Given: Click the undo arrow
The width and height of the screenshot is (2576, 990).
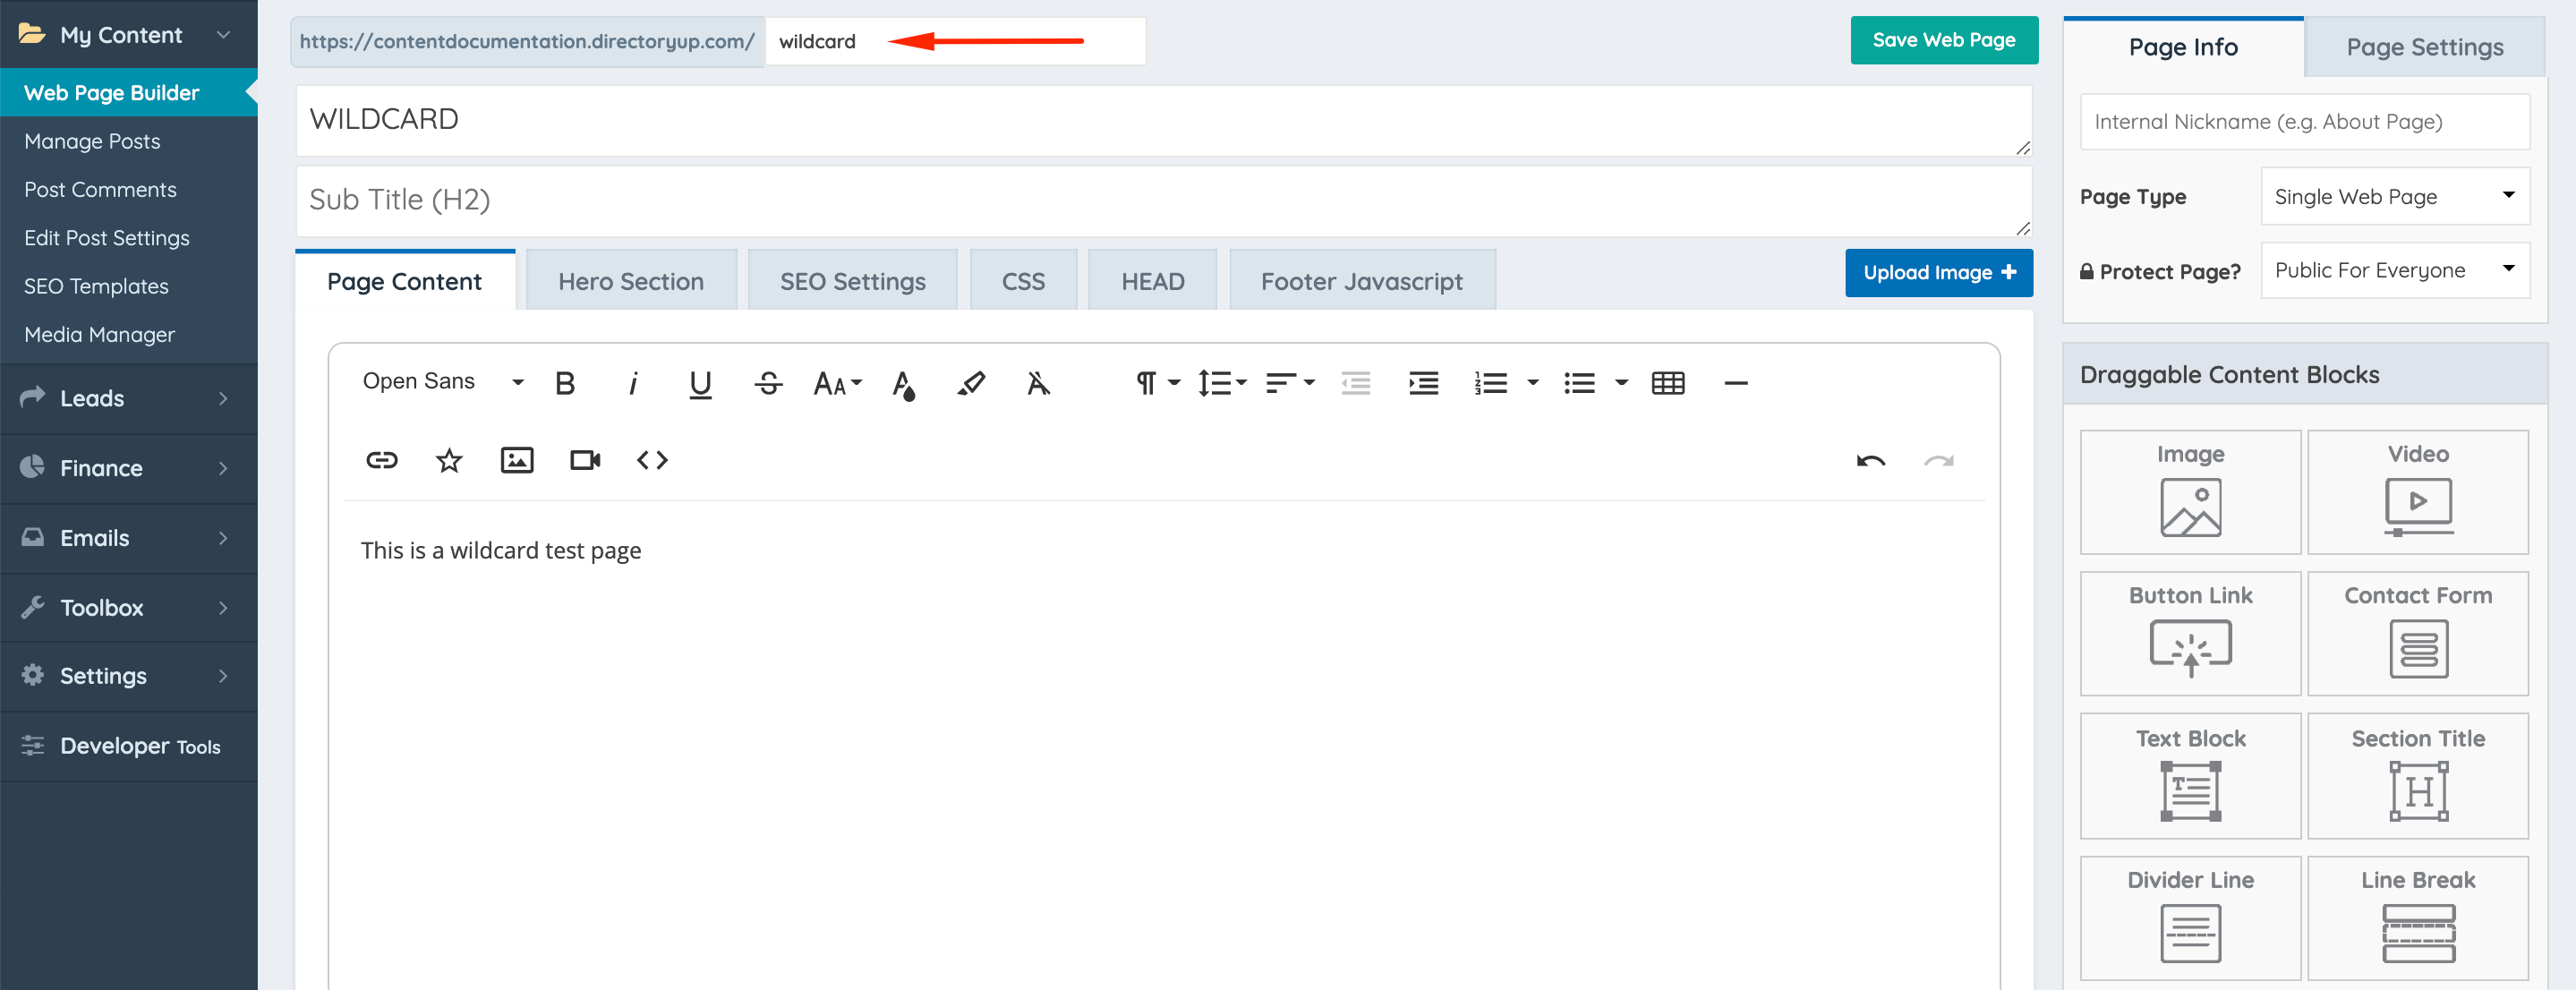Looking at the screenshot, I should [x=1870, y=461].
